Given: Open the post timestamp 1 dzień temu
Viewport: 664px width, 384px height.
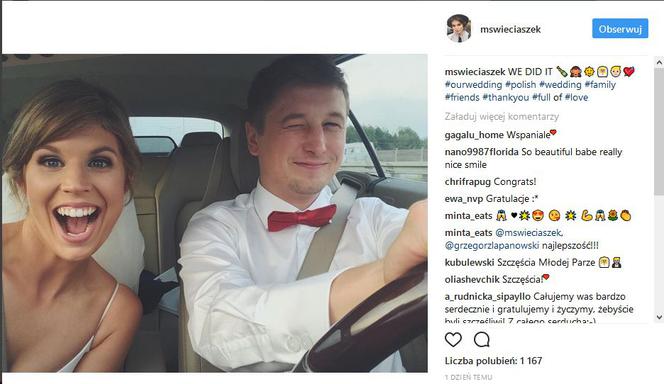Looking at the screenshot, I should tap(468, 377).
